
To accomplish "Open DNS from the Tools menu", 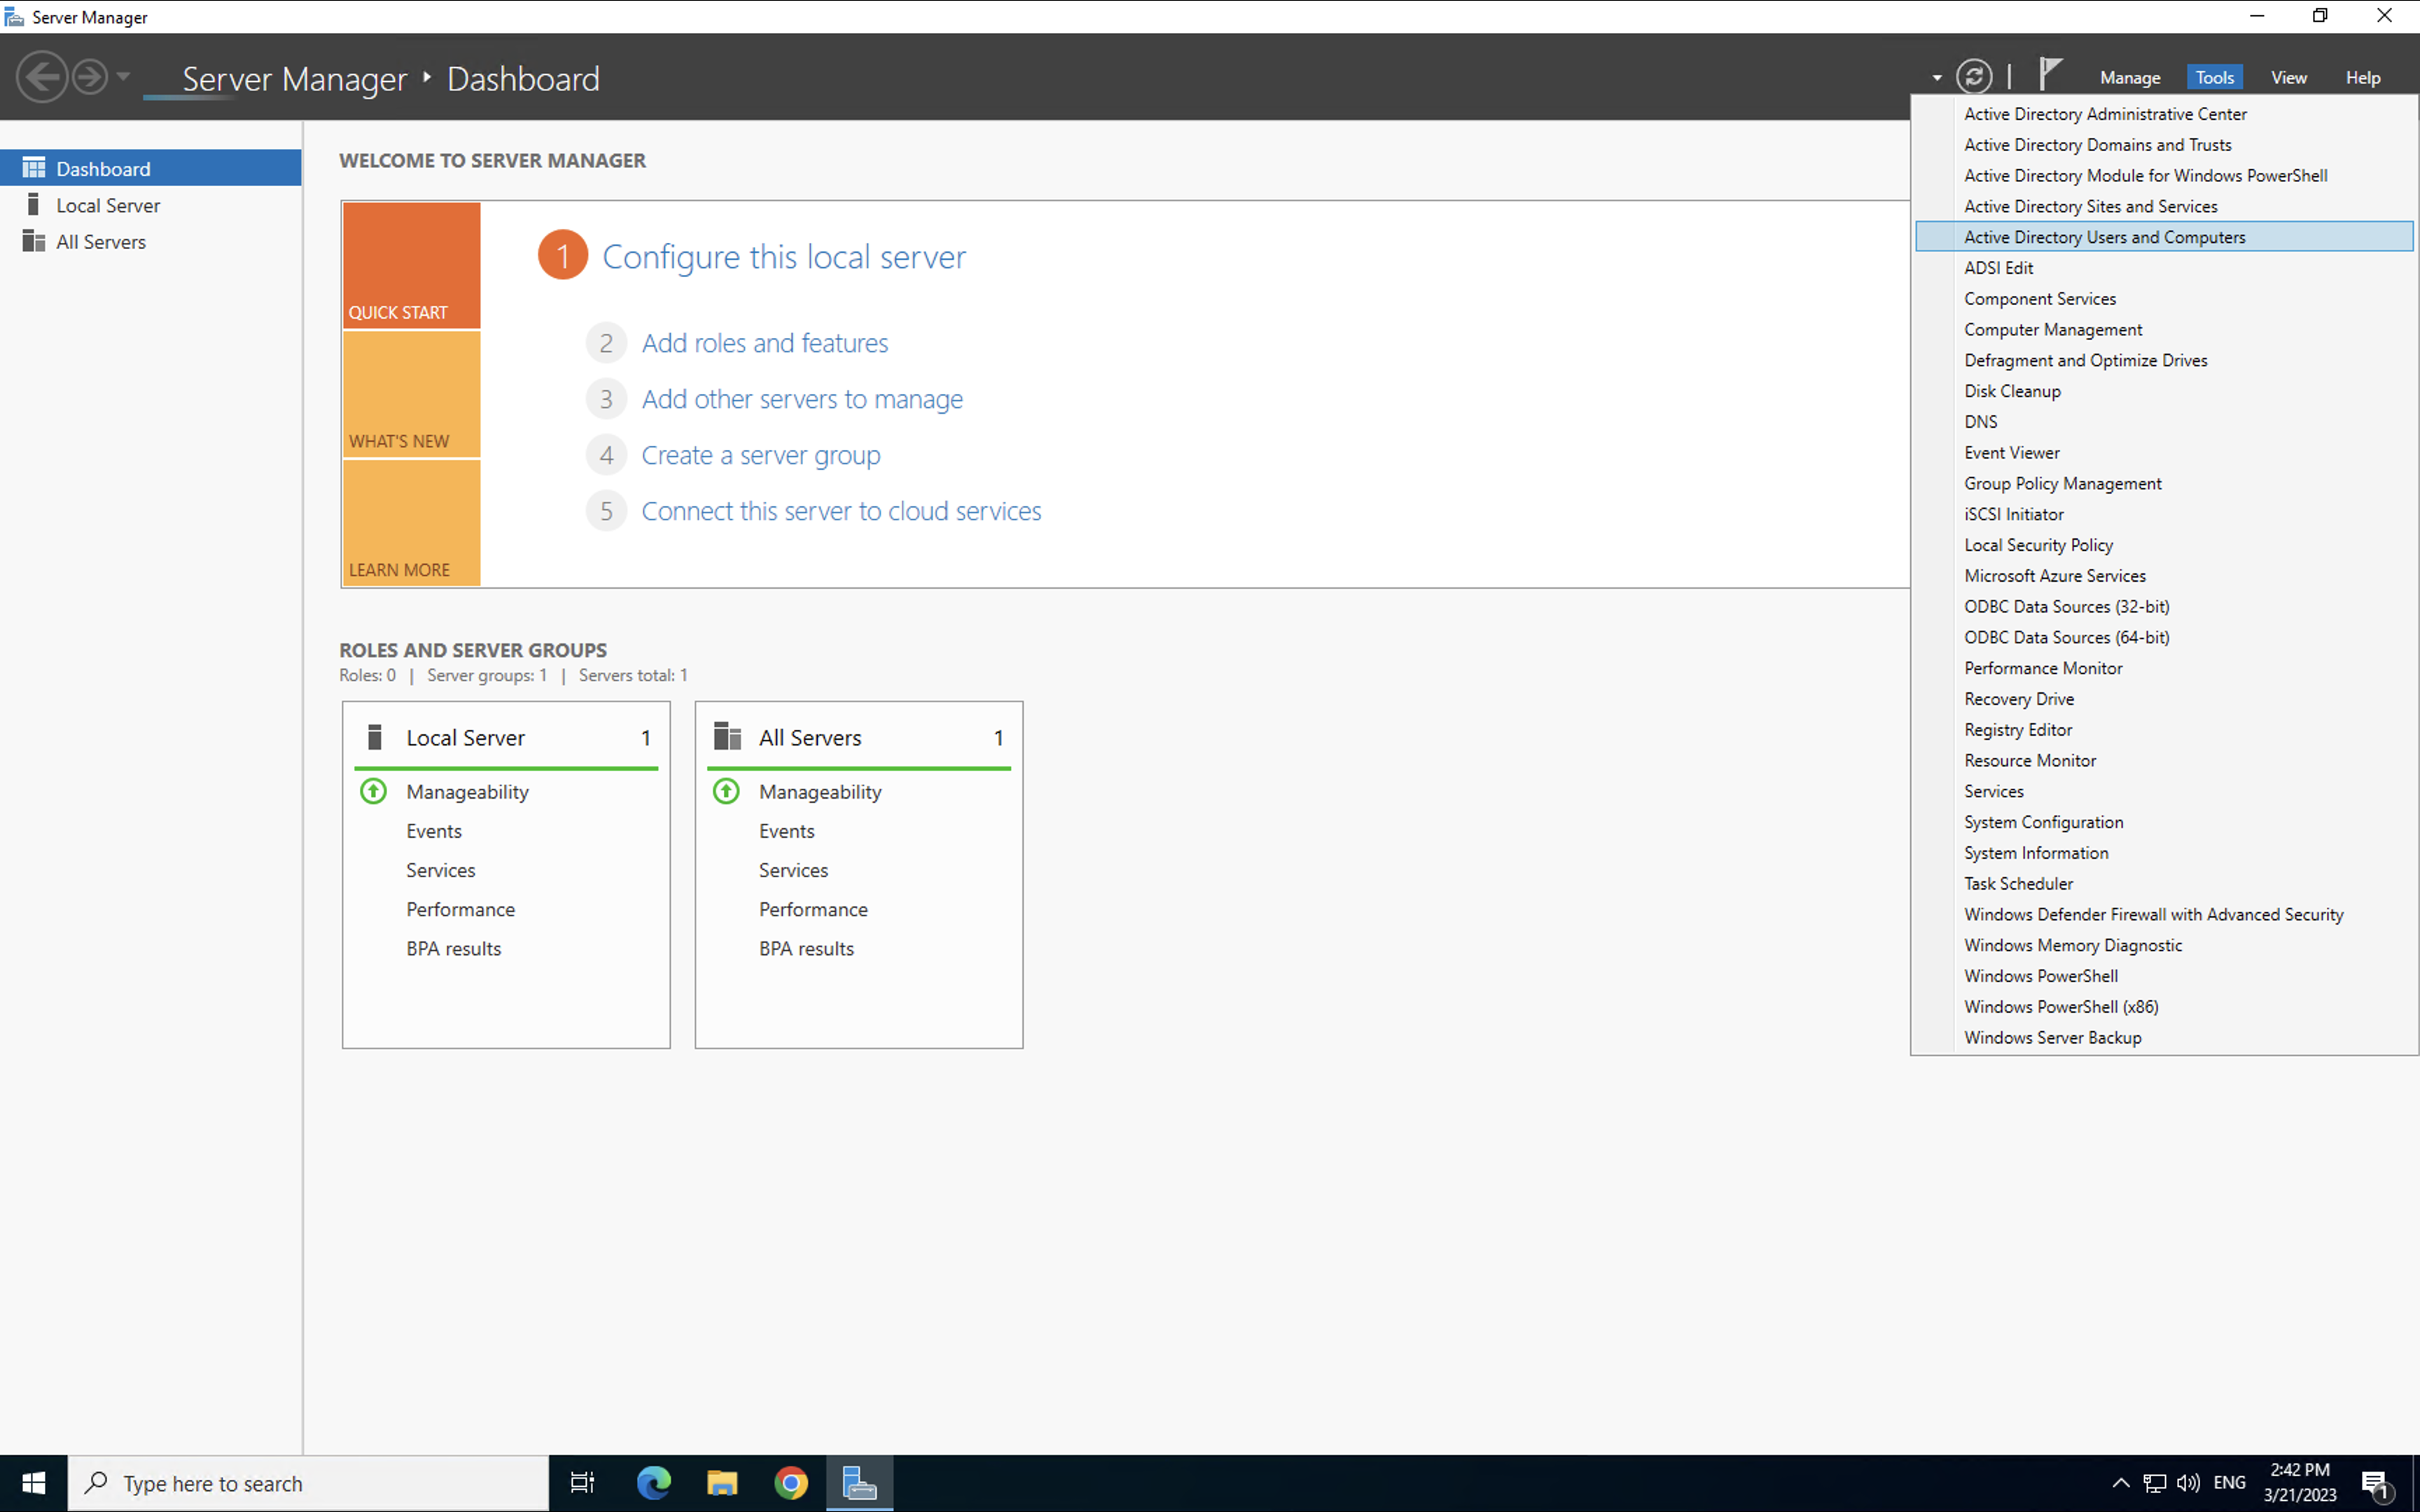I will (x=2164, y=422).
